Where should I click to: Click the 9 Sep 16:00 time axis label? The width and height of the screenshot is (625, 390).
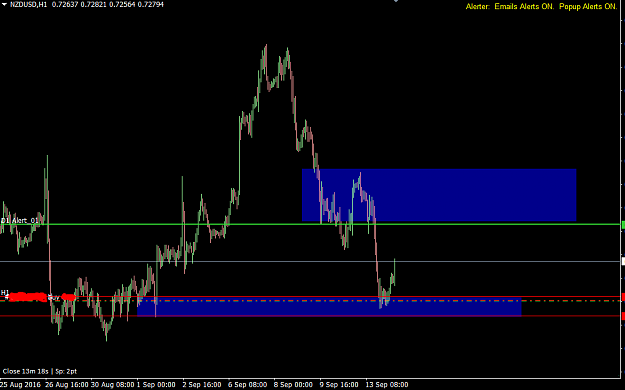pos(339,385)
